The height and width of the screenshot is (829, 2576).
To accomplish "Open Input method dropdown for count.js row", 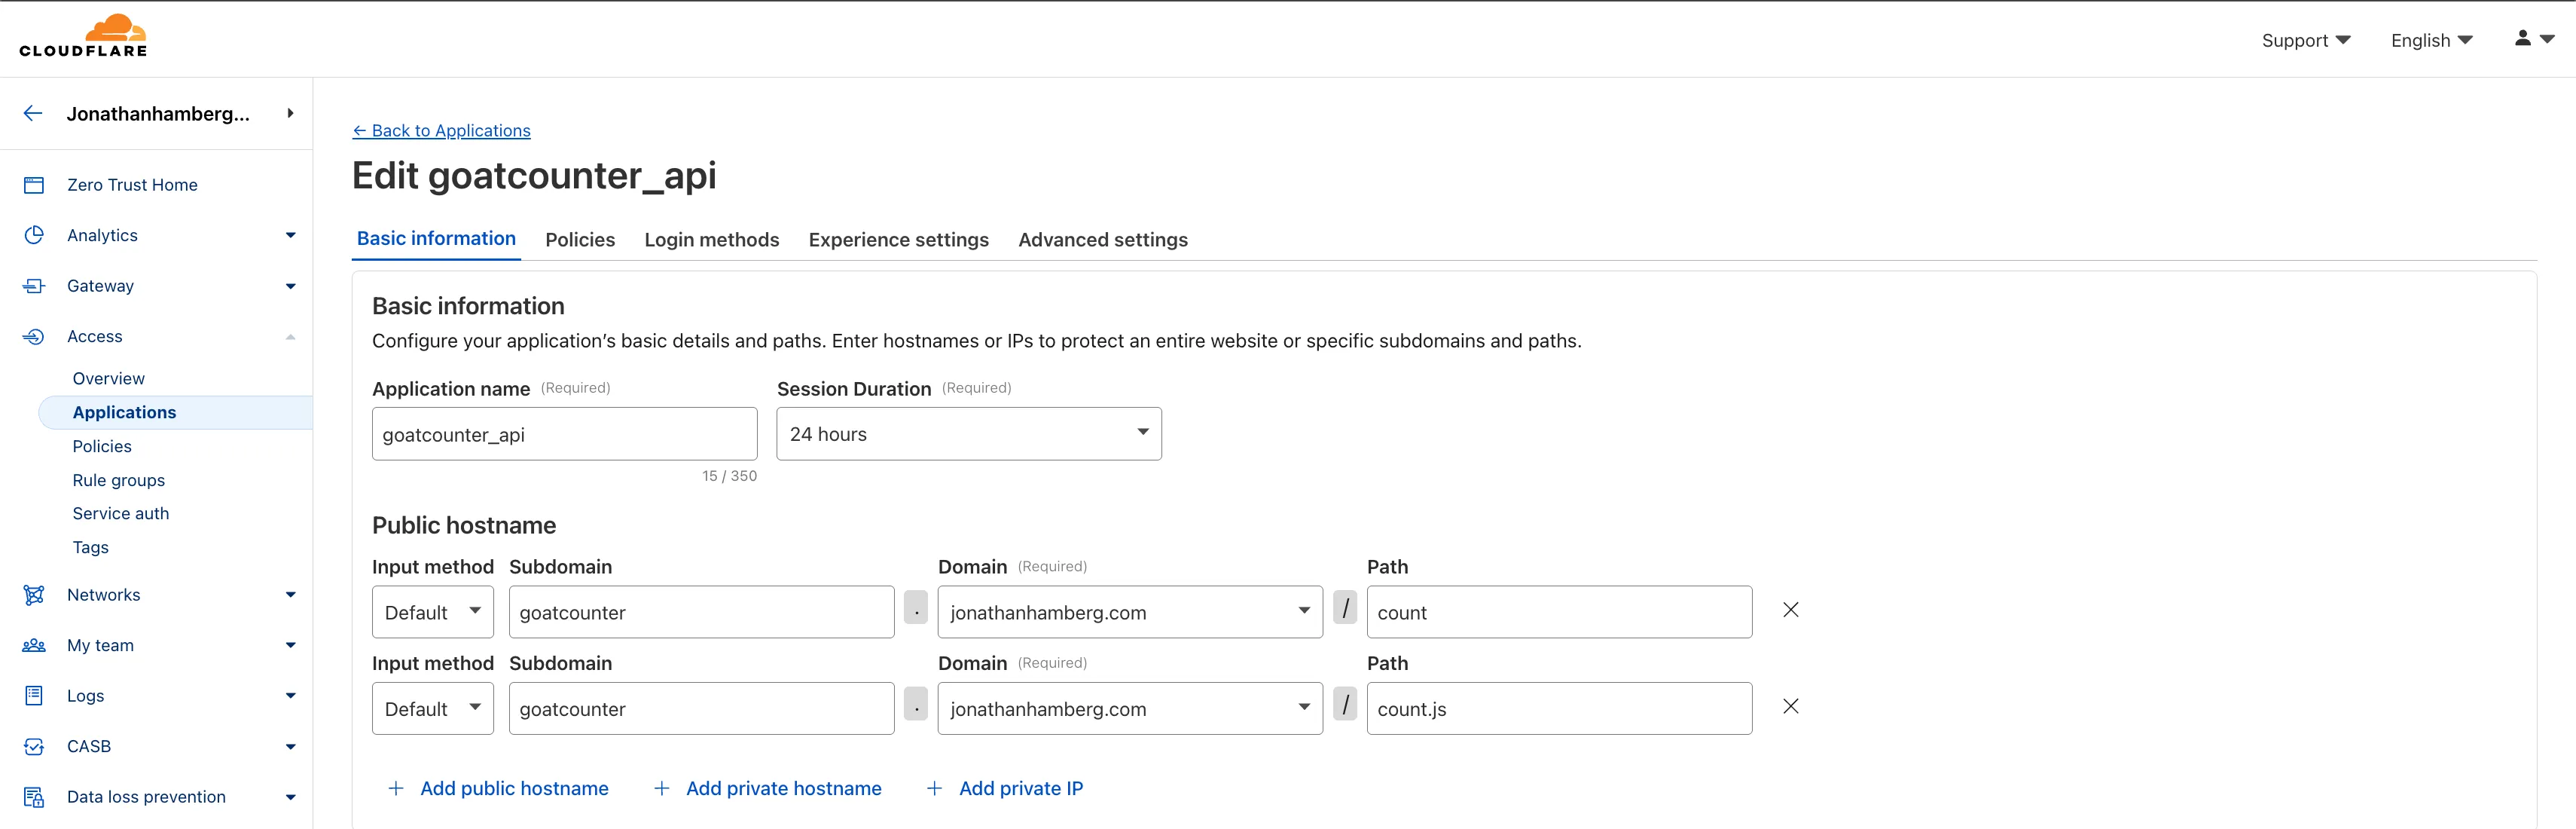I will [432, 708].
